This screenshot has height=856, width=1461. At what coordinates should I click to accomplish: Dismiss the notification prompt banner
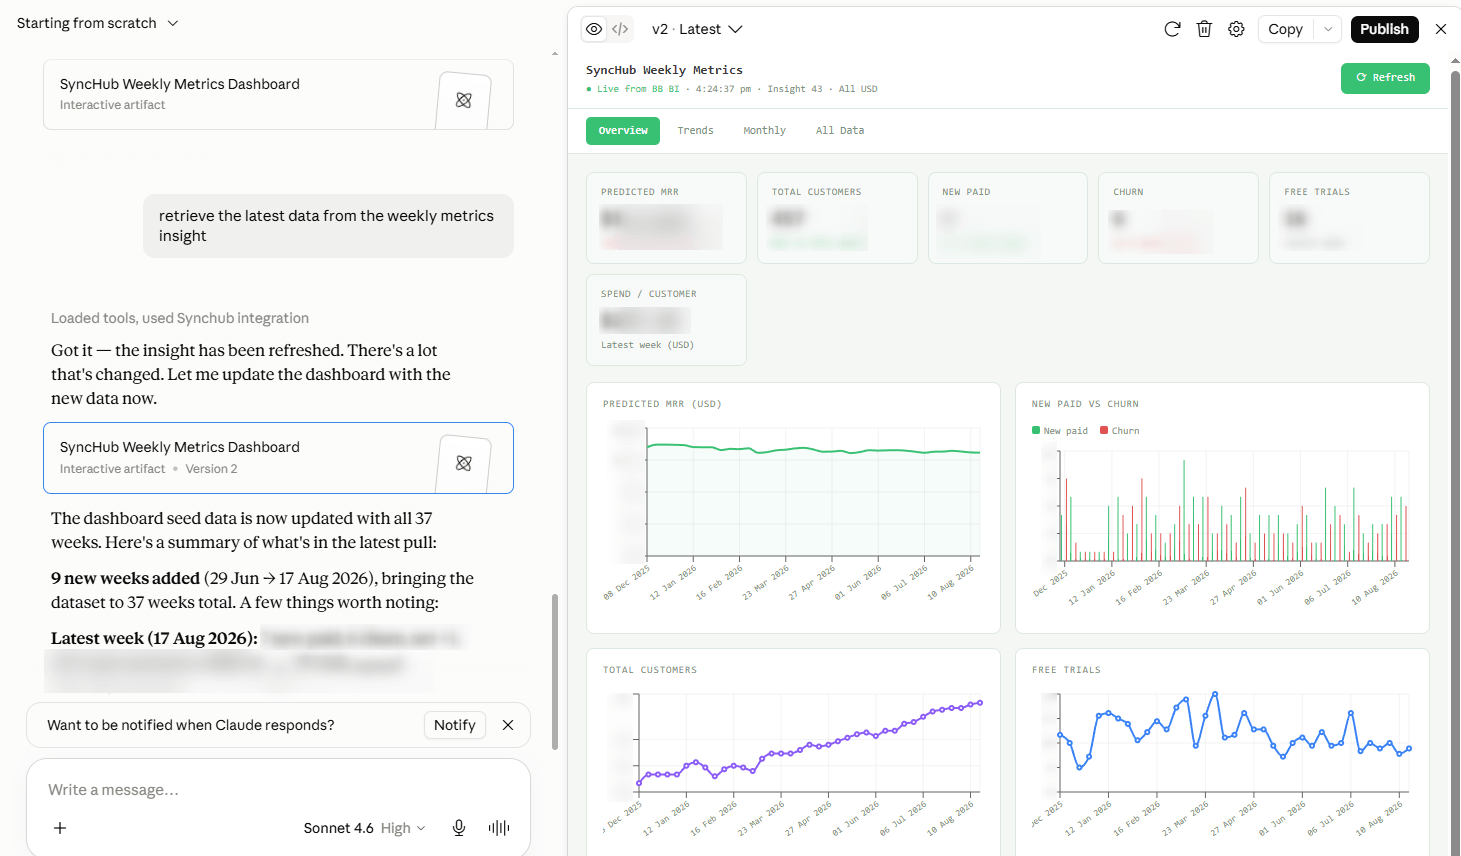[x=508, y=725]
